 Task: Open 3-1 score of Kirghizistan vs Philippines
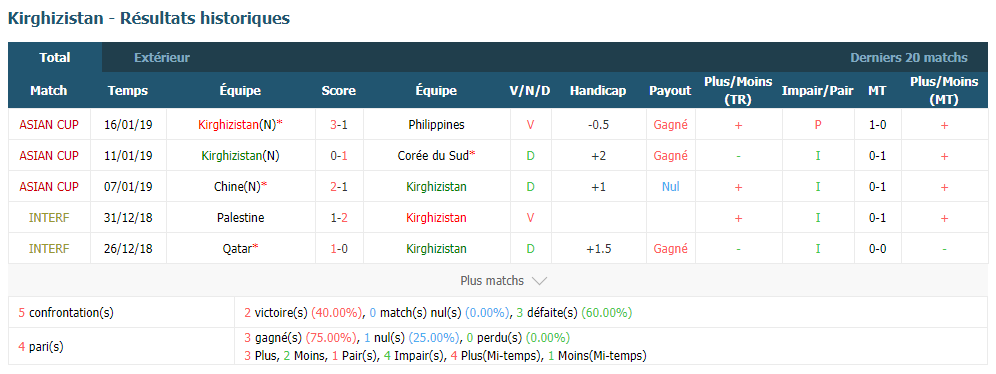339,125
